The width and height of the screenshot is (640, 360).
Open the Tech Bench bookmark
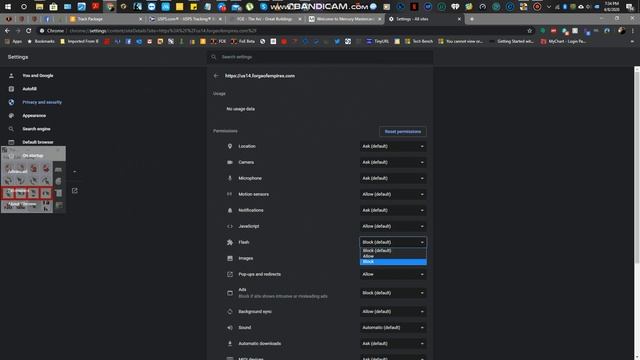coord(419,41)
